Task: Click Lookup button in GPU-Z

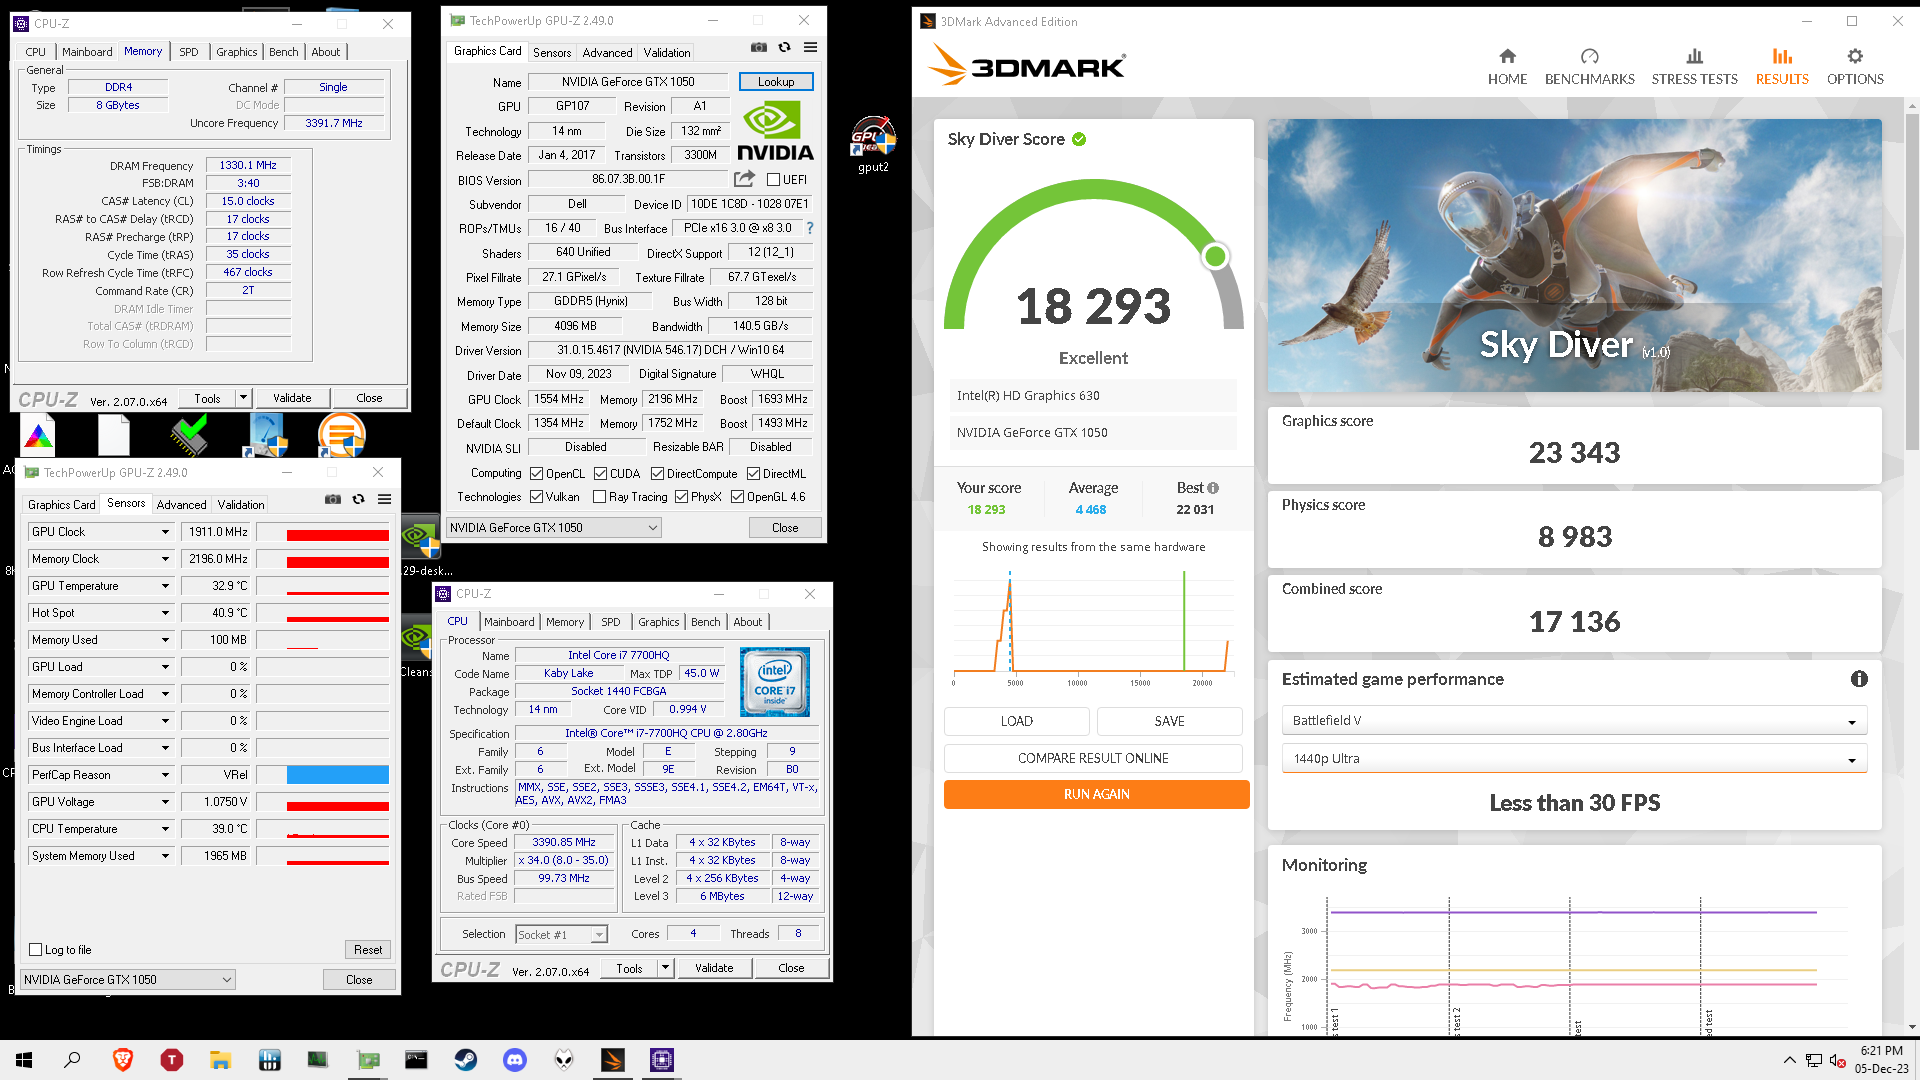Action: tap(776, 82)
